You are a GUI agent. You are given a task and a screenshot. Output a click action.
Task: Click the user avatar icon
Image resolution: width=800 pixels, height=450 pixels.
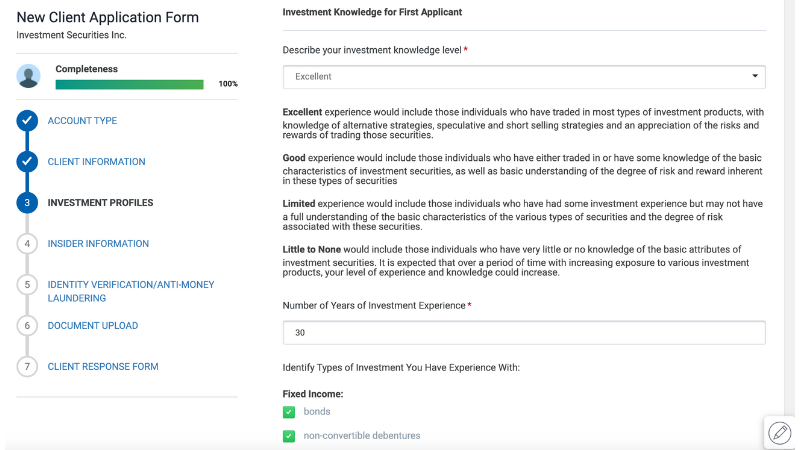click(29, 76)
